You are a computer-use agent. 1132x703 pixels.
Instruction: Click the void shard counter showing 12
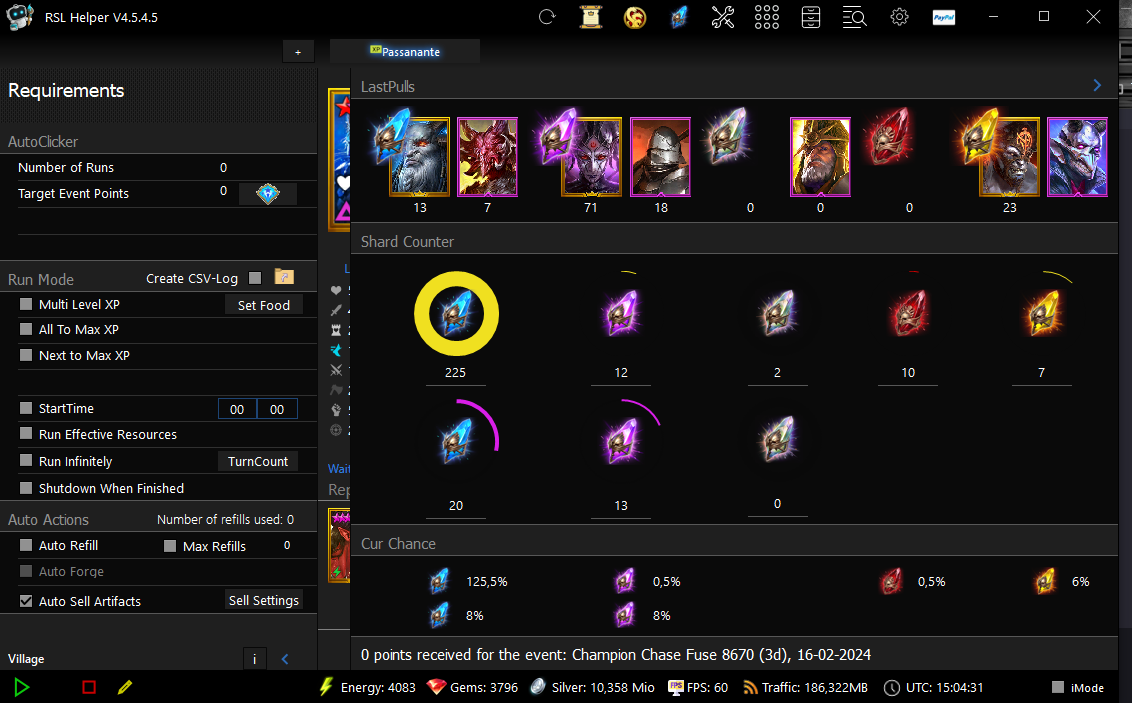621,313
